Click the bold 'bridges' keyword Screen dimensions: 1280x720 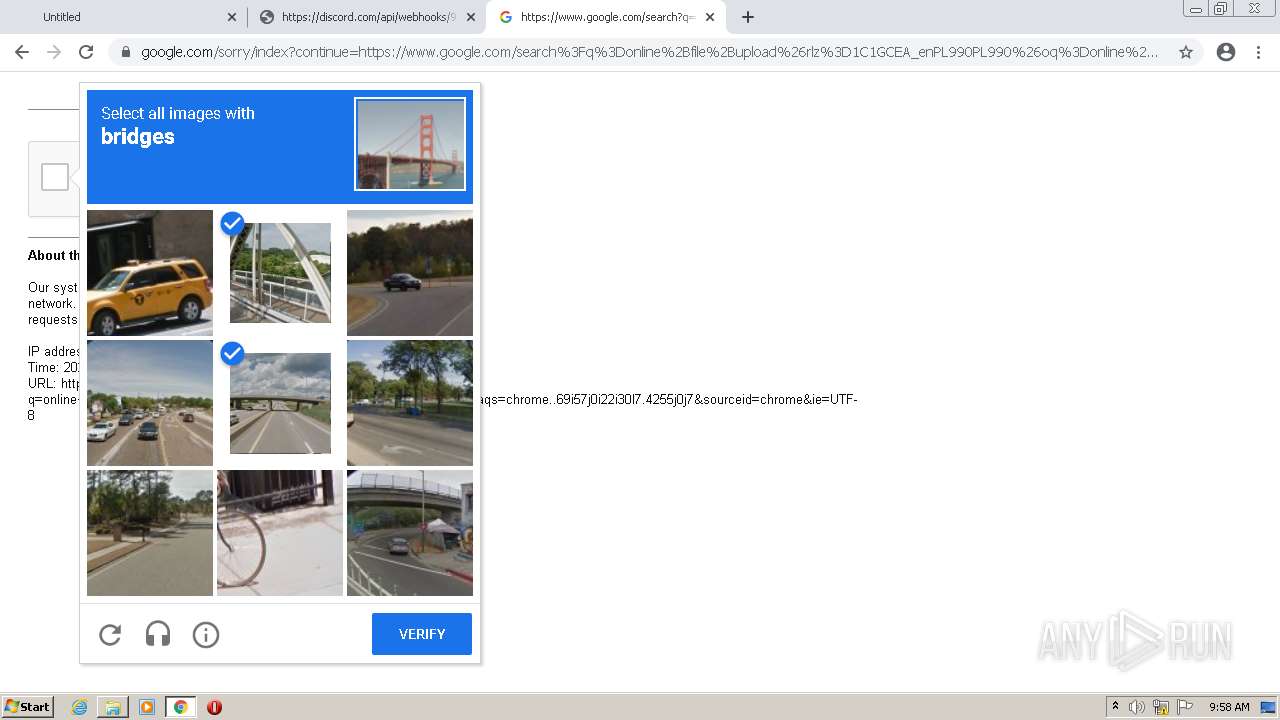(x=138, y=137)
